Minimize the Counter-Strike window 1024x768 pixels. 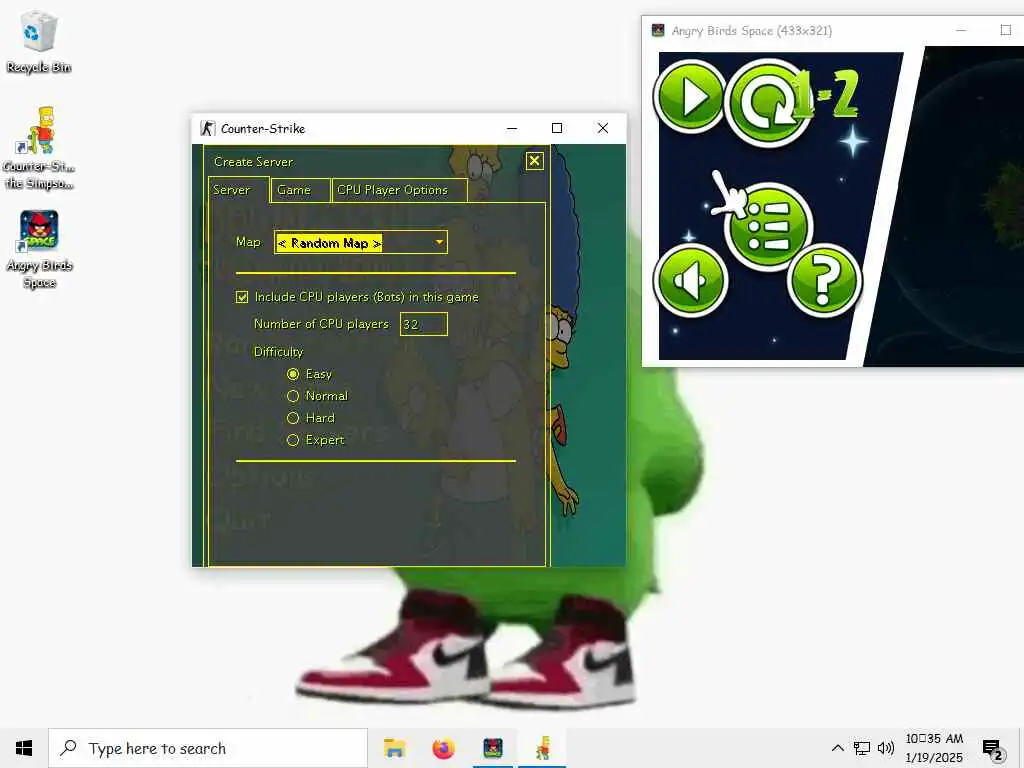pos(512,128)
